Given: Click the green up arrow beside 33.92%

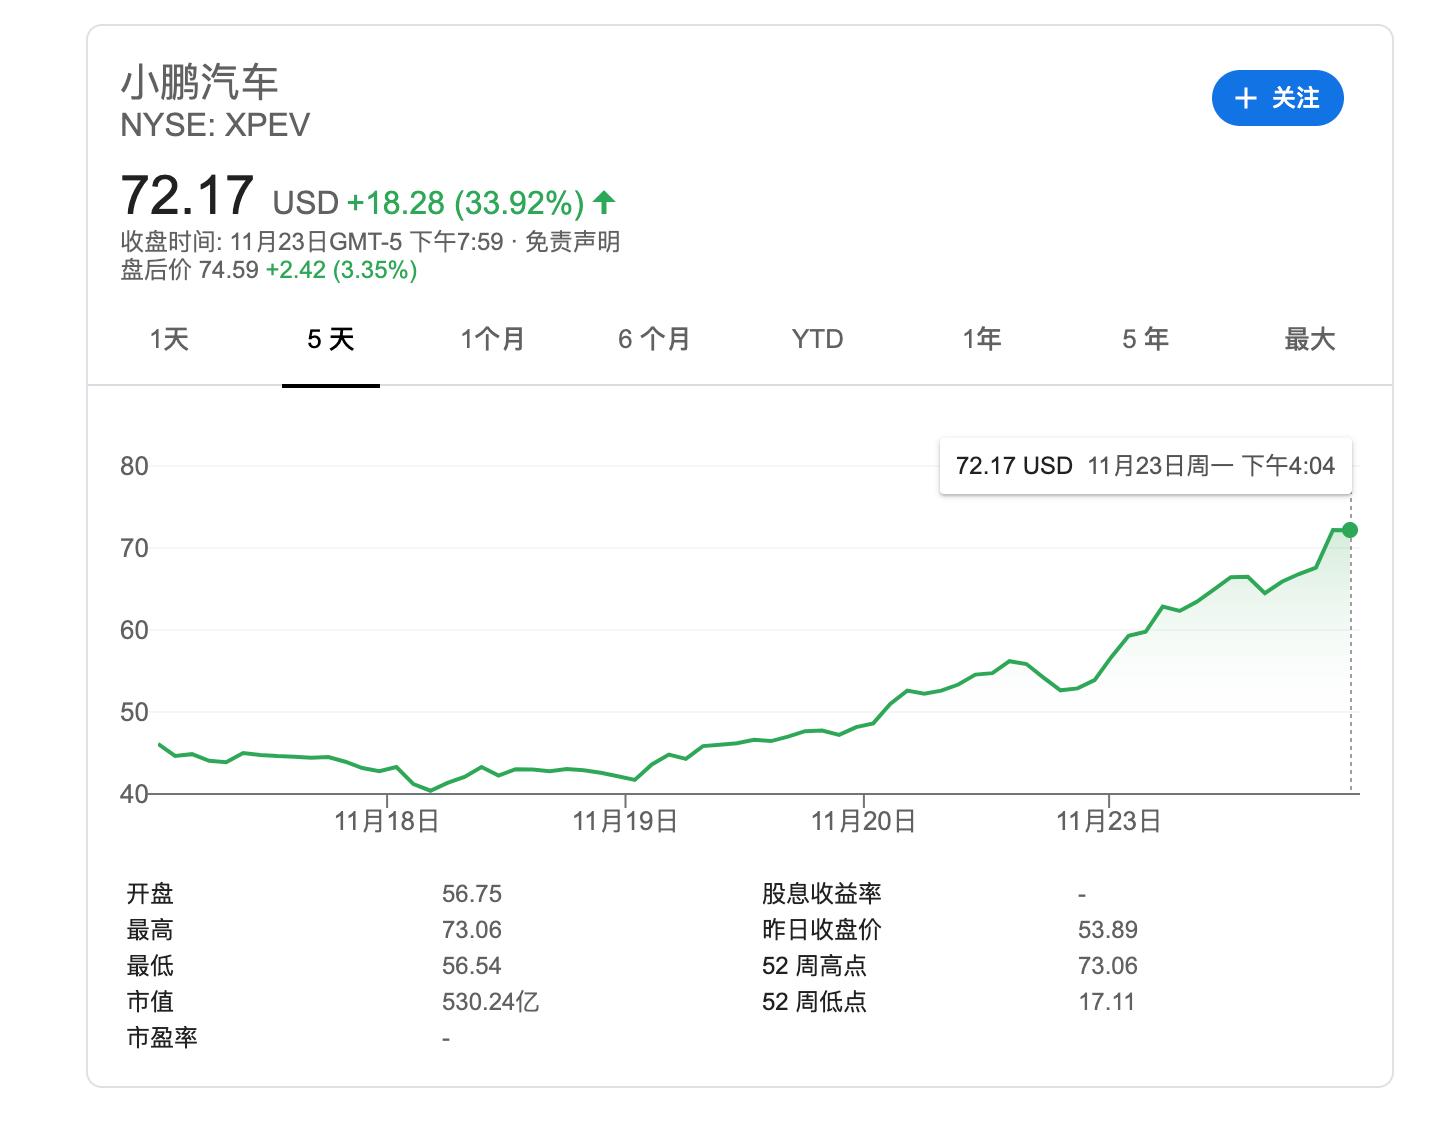Looking at the screenshot, I should click(x=604, y=203).
